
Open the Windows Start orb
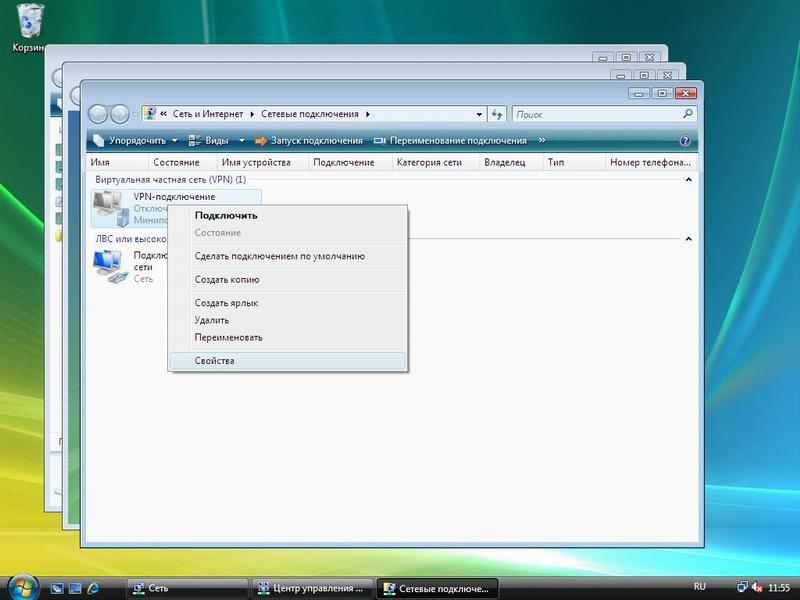[22, 587]
